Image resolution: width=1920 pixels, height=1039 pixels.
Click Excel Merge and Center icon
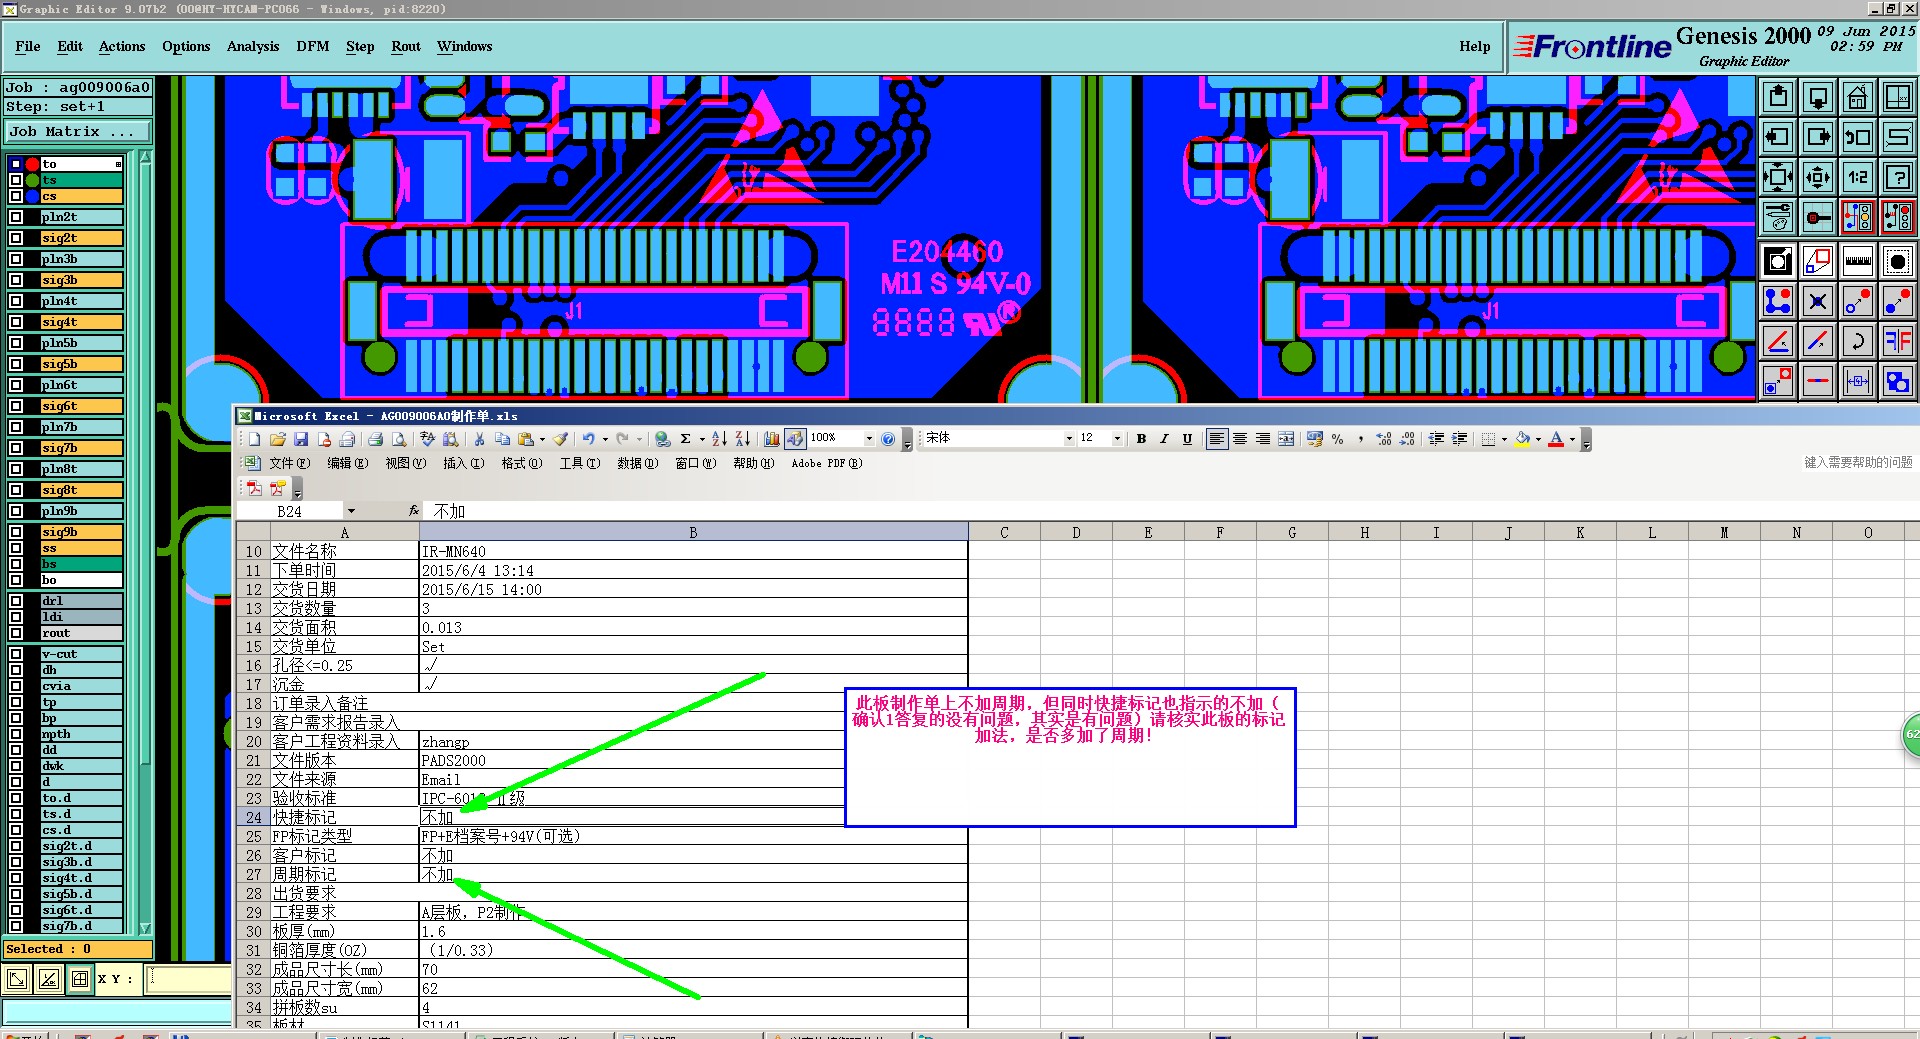coord(1286,439)
